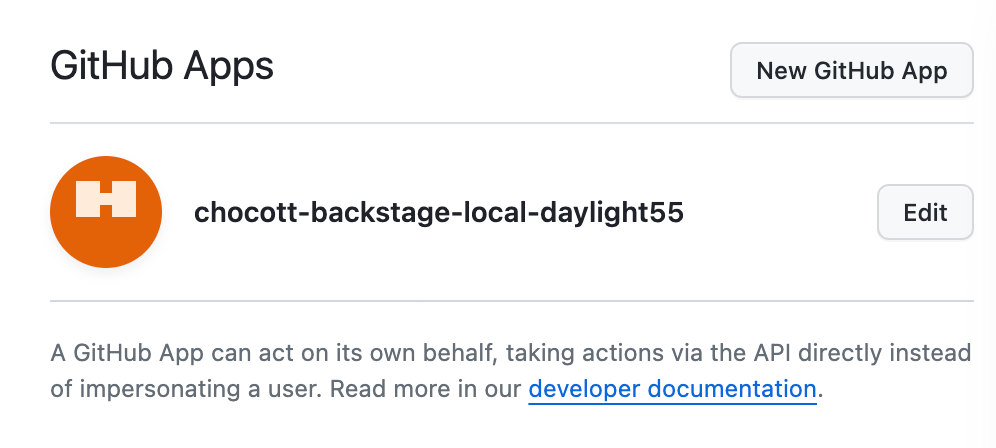
Task: Click 'Apps' word in the heading
Action: tap(229, 67)
